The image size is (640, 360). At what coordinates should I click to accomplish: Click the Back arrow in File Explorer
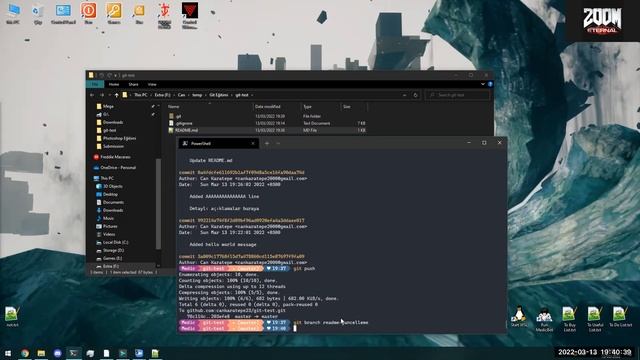click(x=92, y=95)
